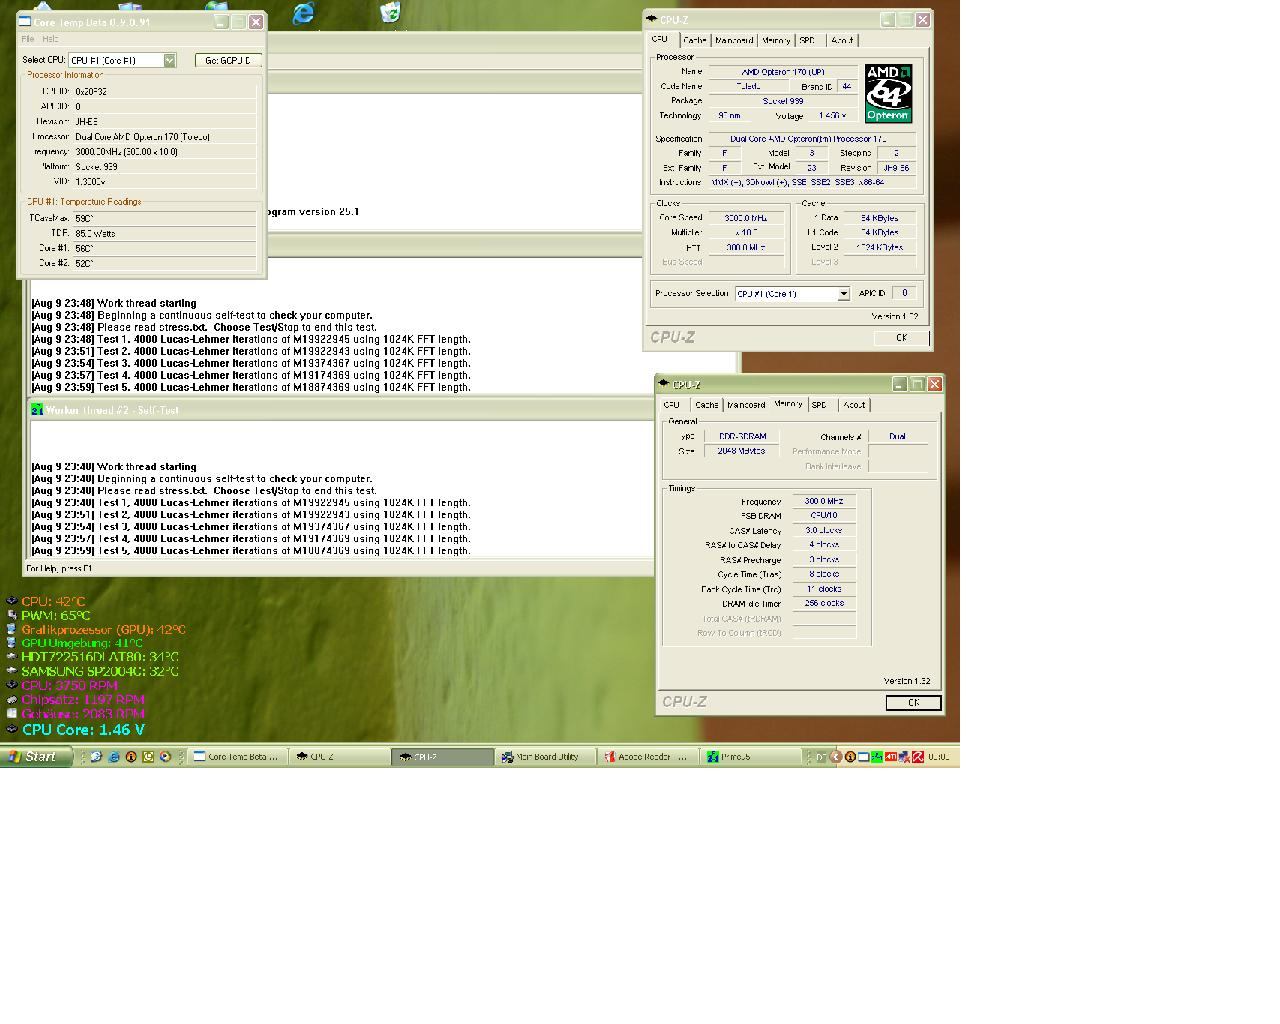Click title icon of lower CPU-Z memory window
The width and height of the screenshot is (1280, 1024).
point(663,384)
